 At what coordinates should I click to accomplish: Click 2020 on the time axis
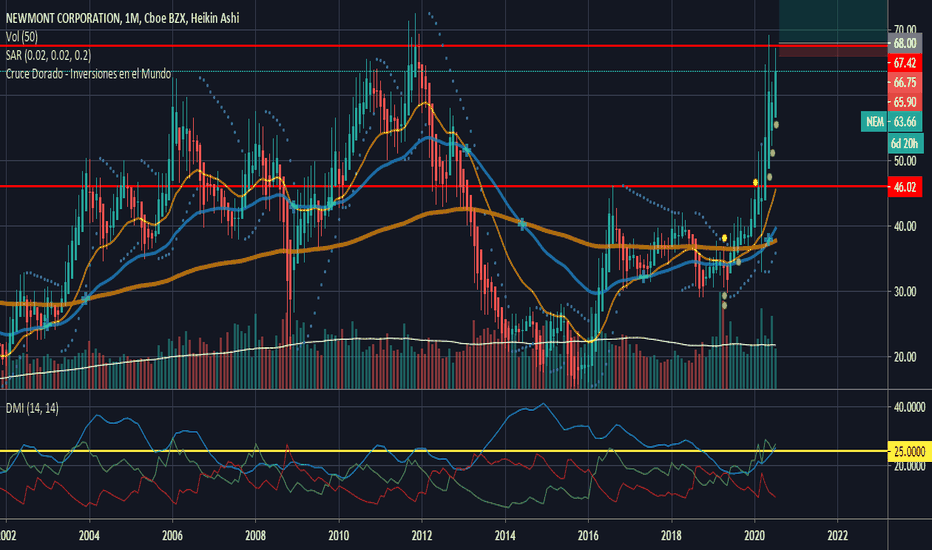coord(755,535)
